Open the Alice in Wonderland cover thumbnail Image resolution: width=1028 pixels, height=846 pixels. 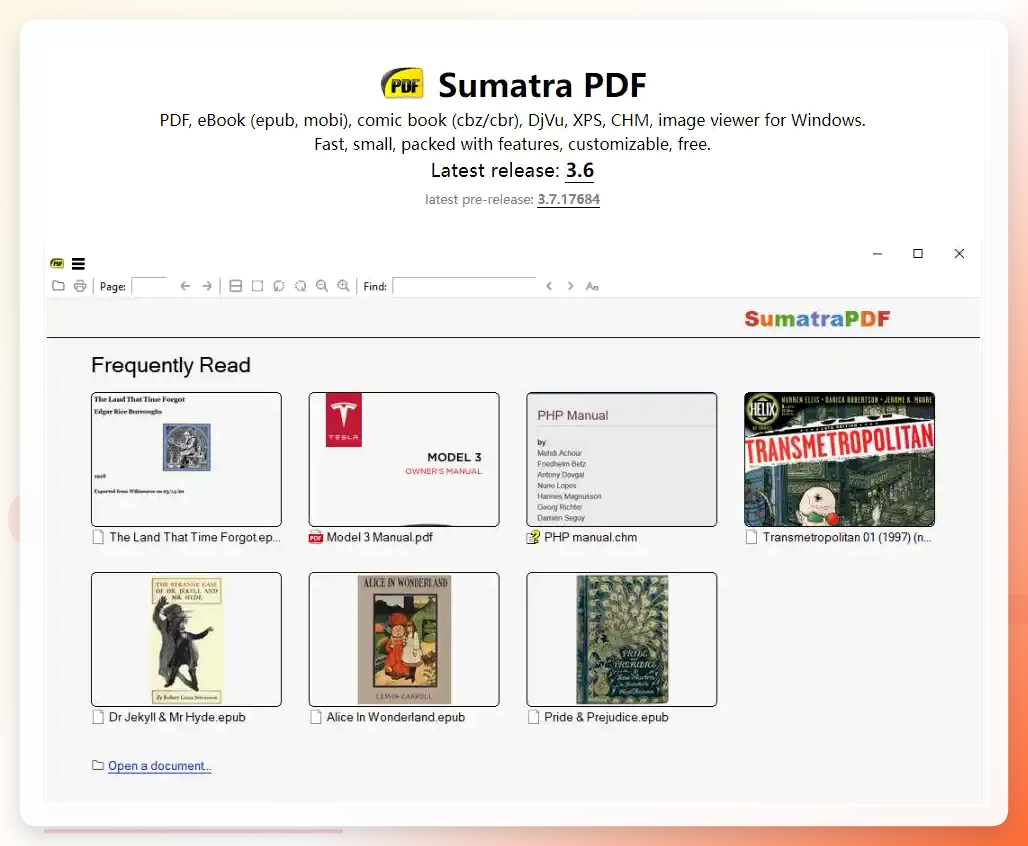click(404, 639)
